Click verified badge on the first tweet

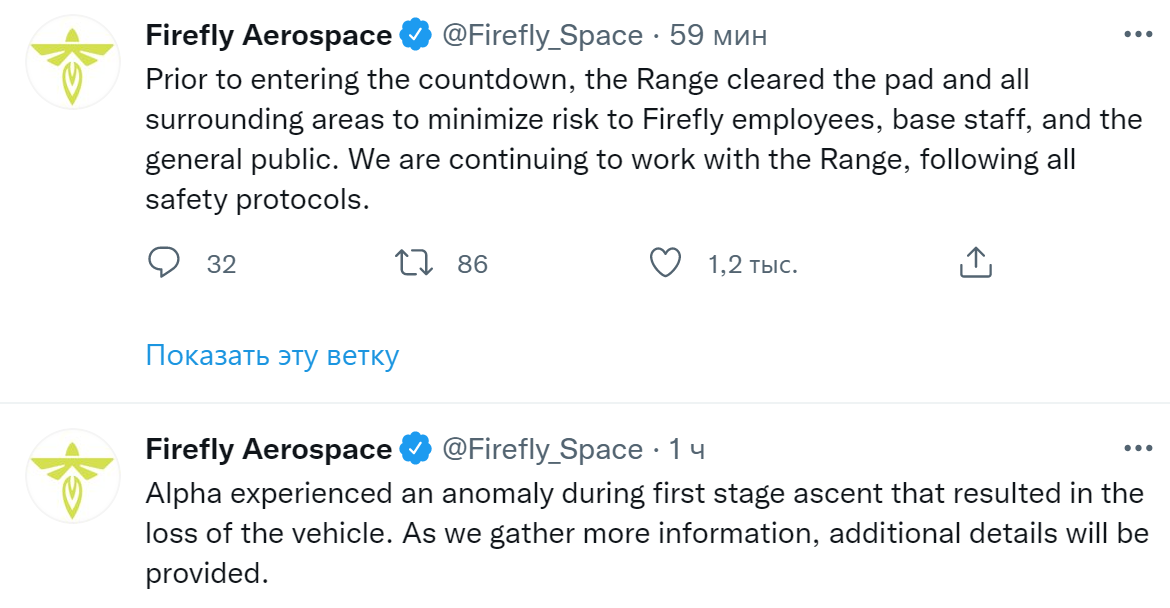(415, 36)
